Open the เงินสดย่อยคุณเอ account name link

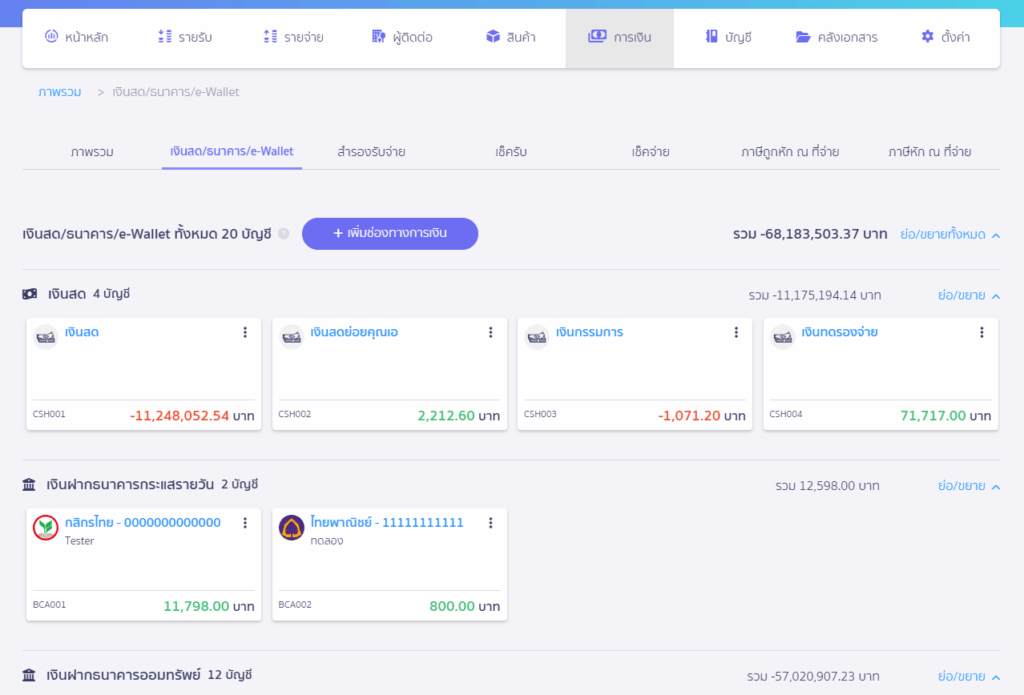point(354,332)
